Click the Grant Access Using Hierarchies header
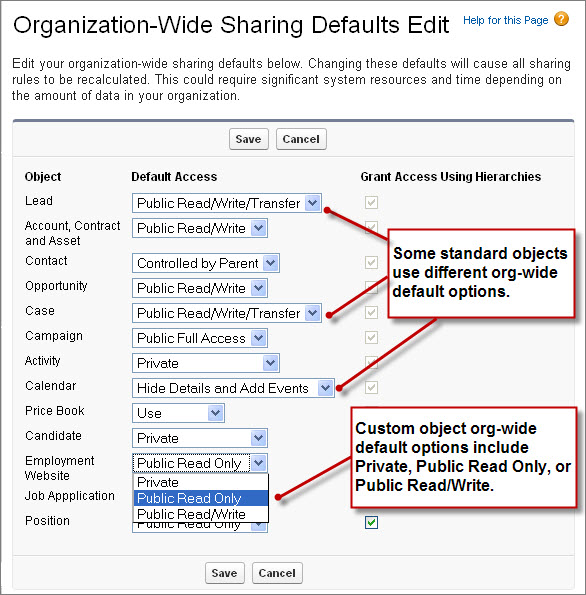This screenshot has height=595, width=586. (x=451, y=177)
